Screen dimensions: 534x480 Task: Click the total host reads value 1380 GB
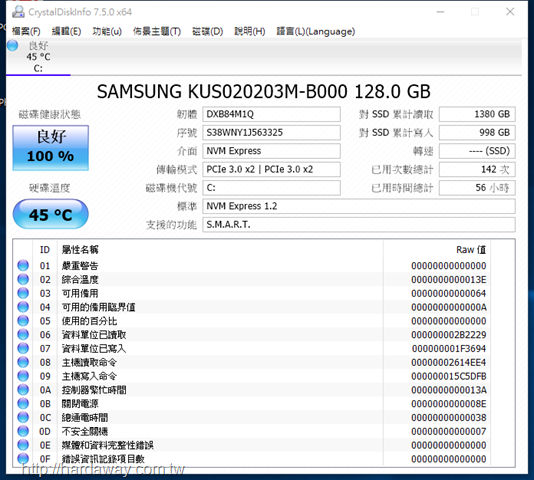(x=477, y=114)
